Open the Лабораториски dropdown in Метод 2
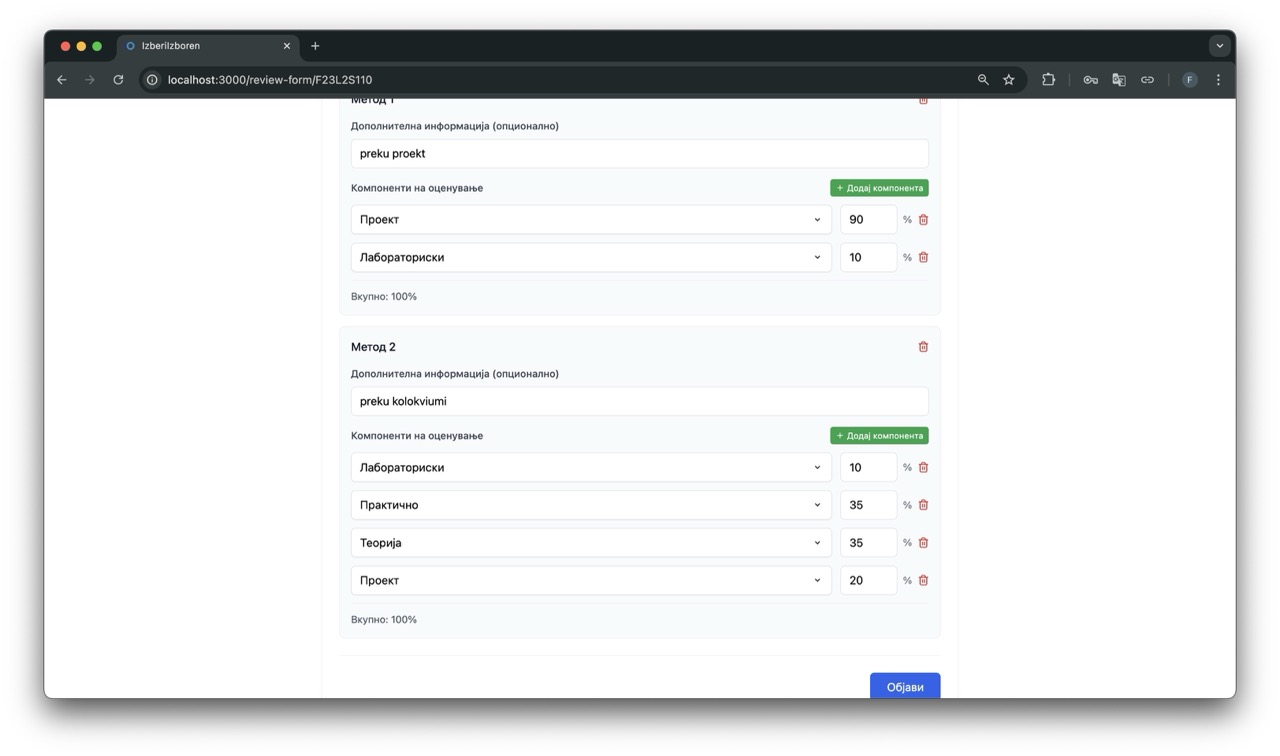 [590, 468]
